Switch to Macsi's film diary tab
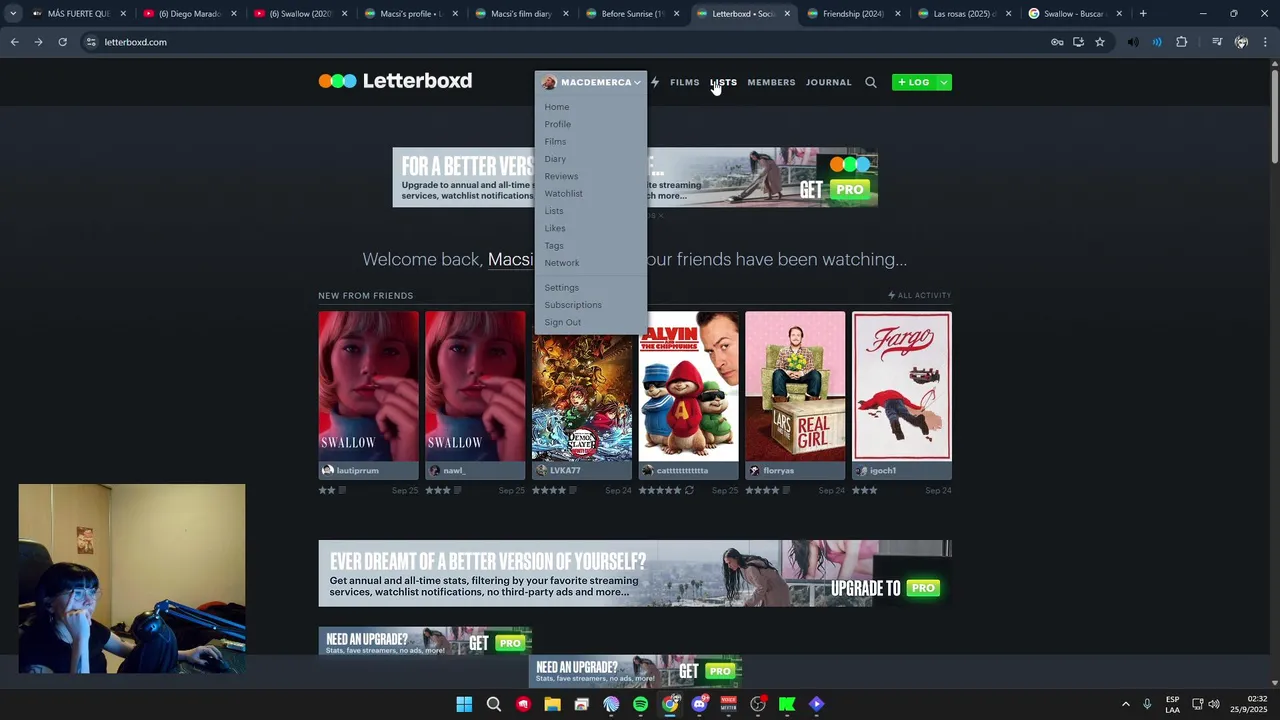This screenshot has height=720, width=1280. point(520,14)
